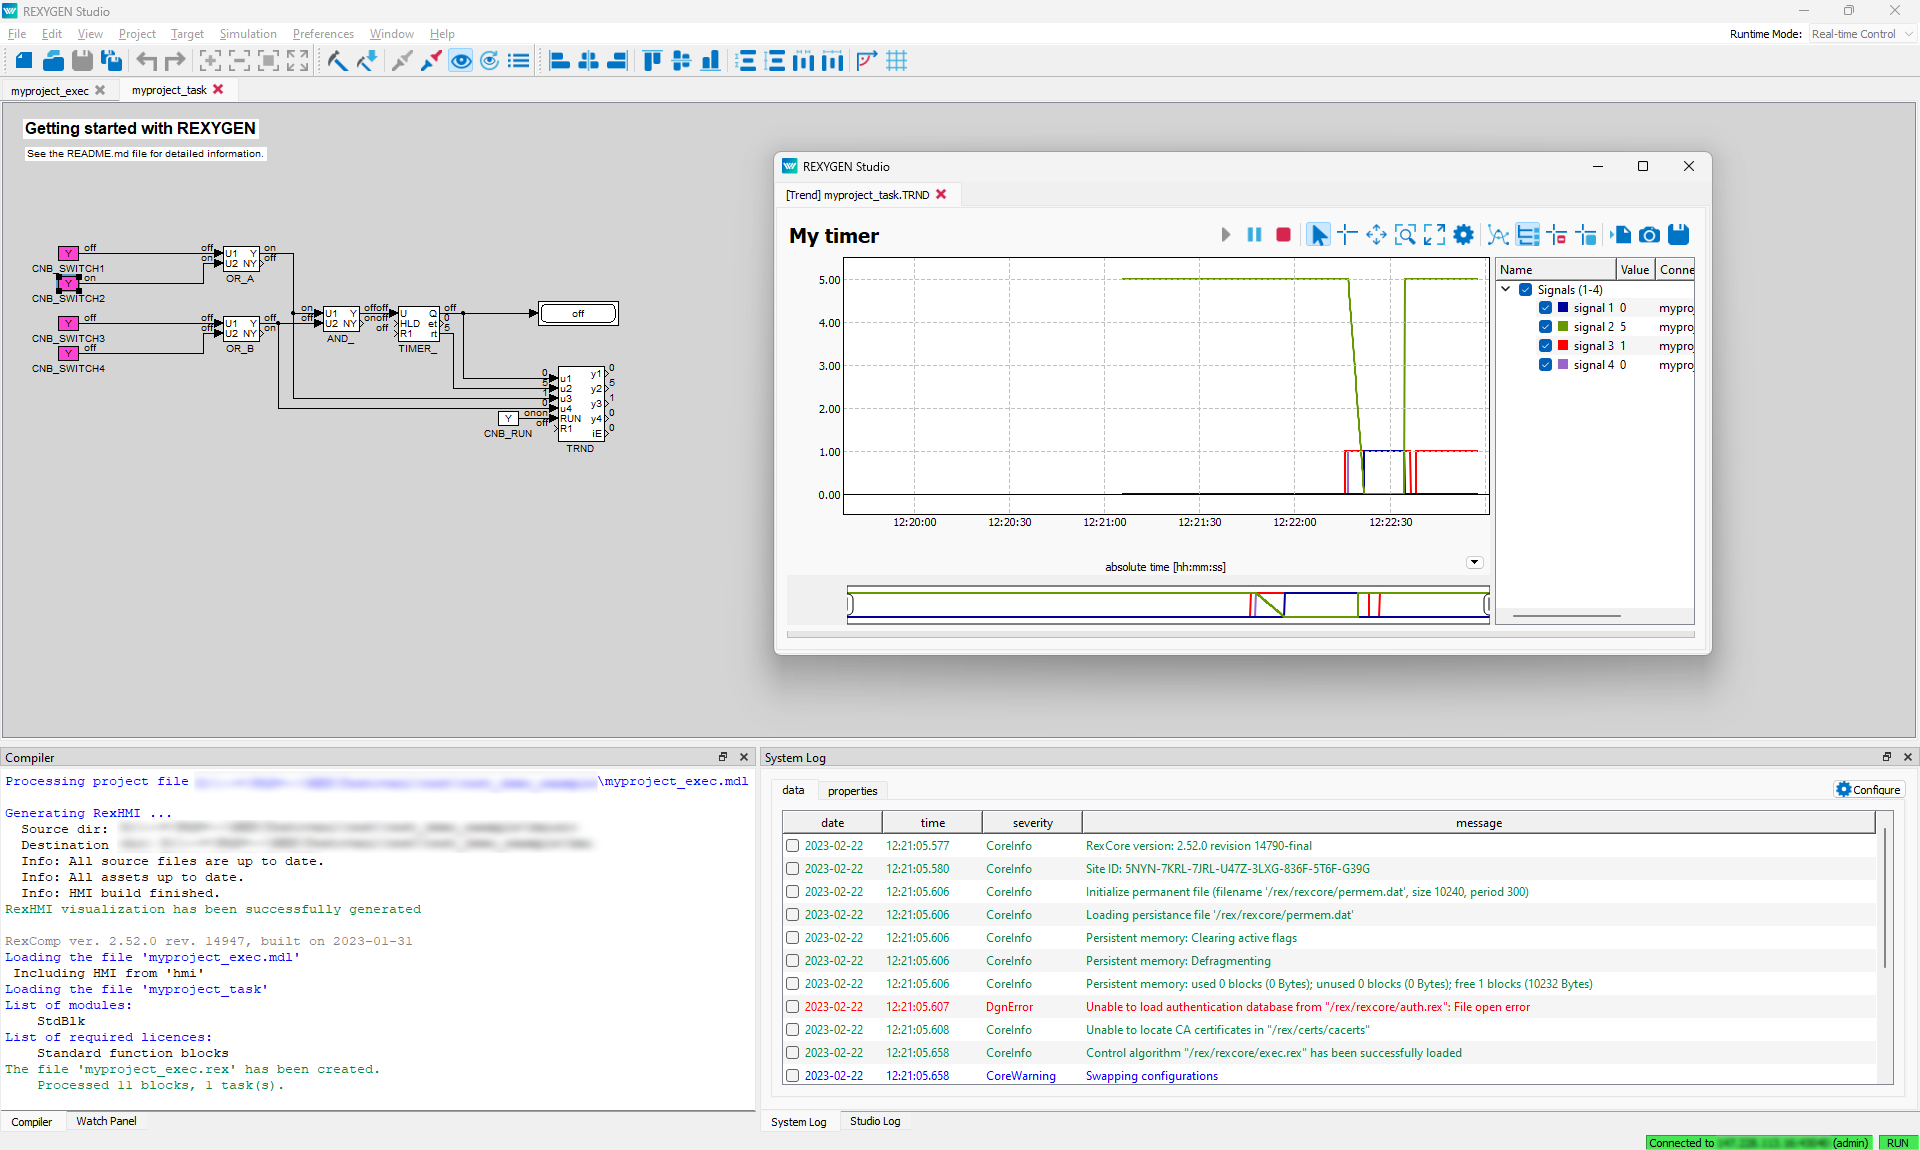Click the Configure button in System Log
The height and width of the screenshot is (1150, 1920).
pyautogui.click(x=1868, y=789)
